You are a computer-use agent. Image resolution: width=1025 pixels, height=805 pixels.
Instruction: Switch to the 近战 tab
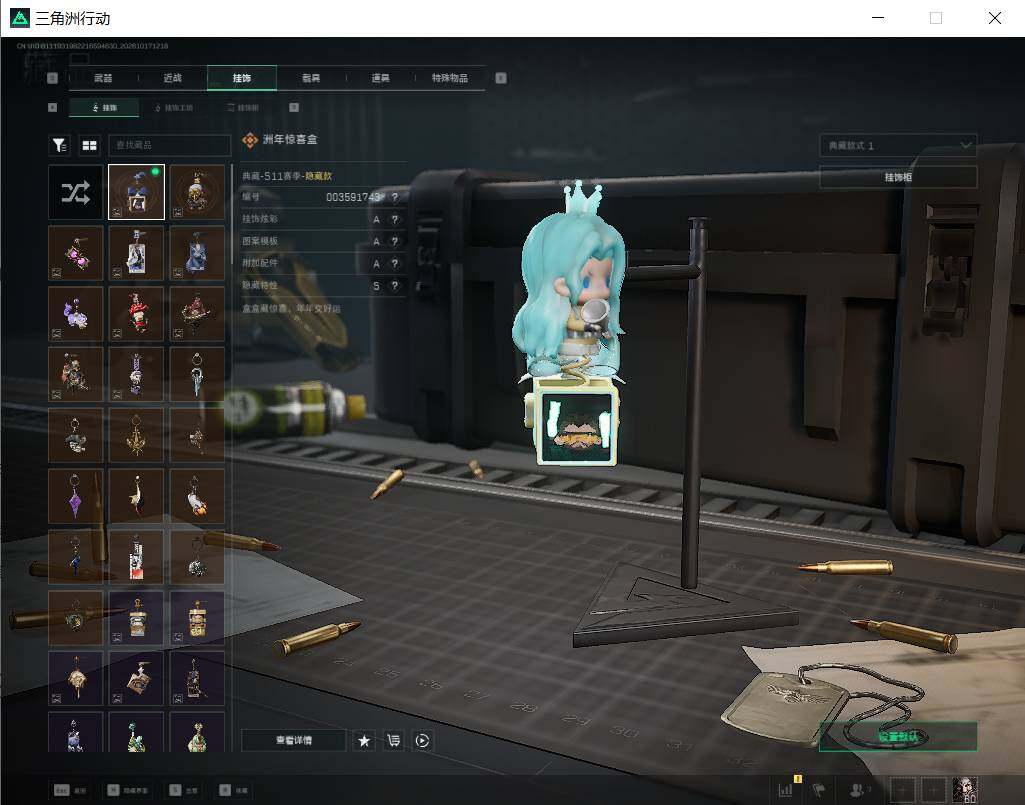(173, 78)
